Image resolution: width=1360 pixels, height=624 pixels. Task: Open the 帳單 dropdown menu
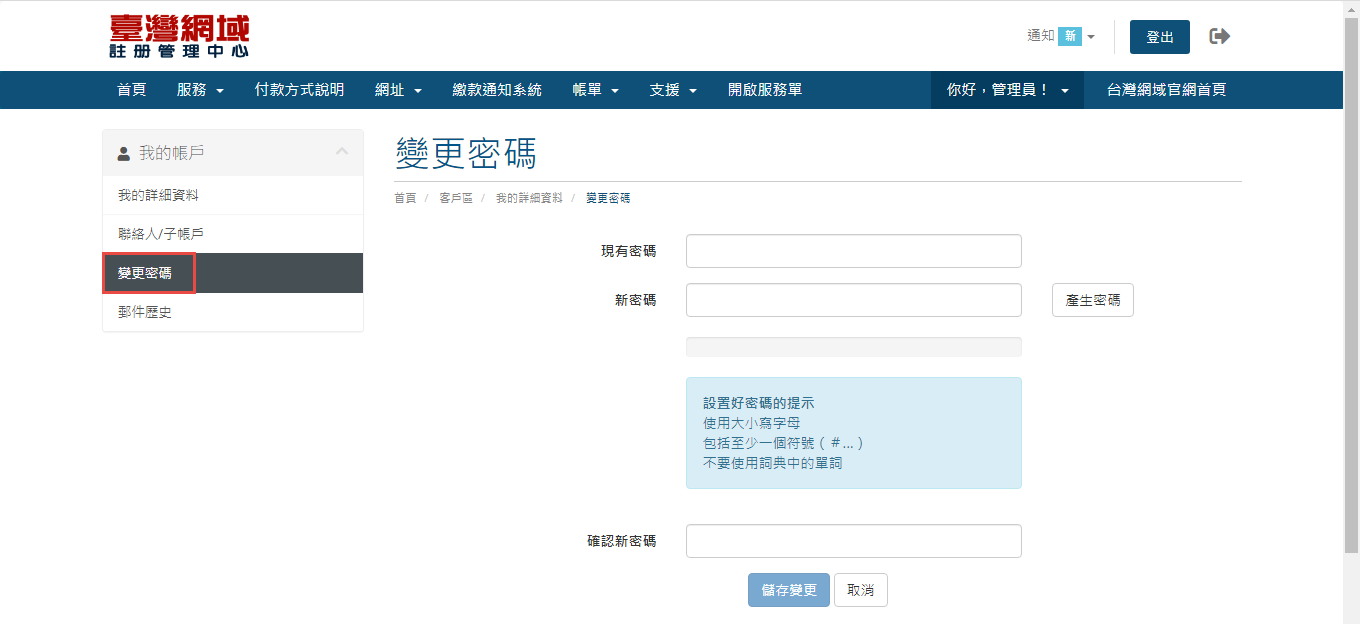tap(596, 90)
